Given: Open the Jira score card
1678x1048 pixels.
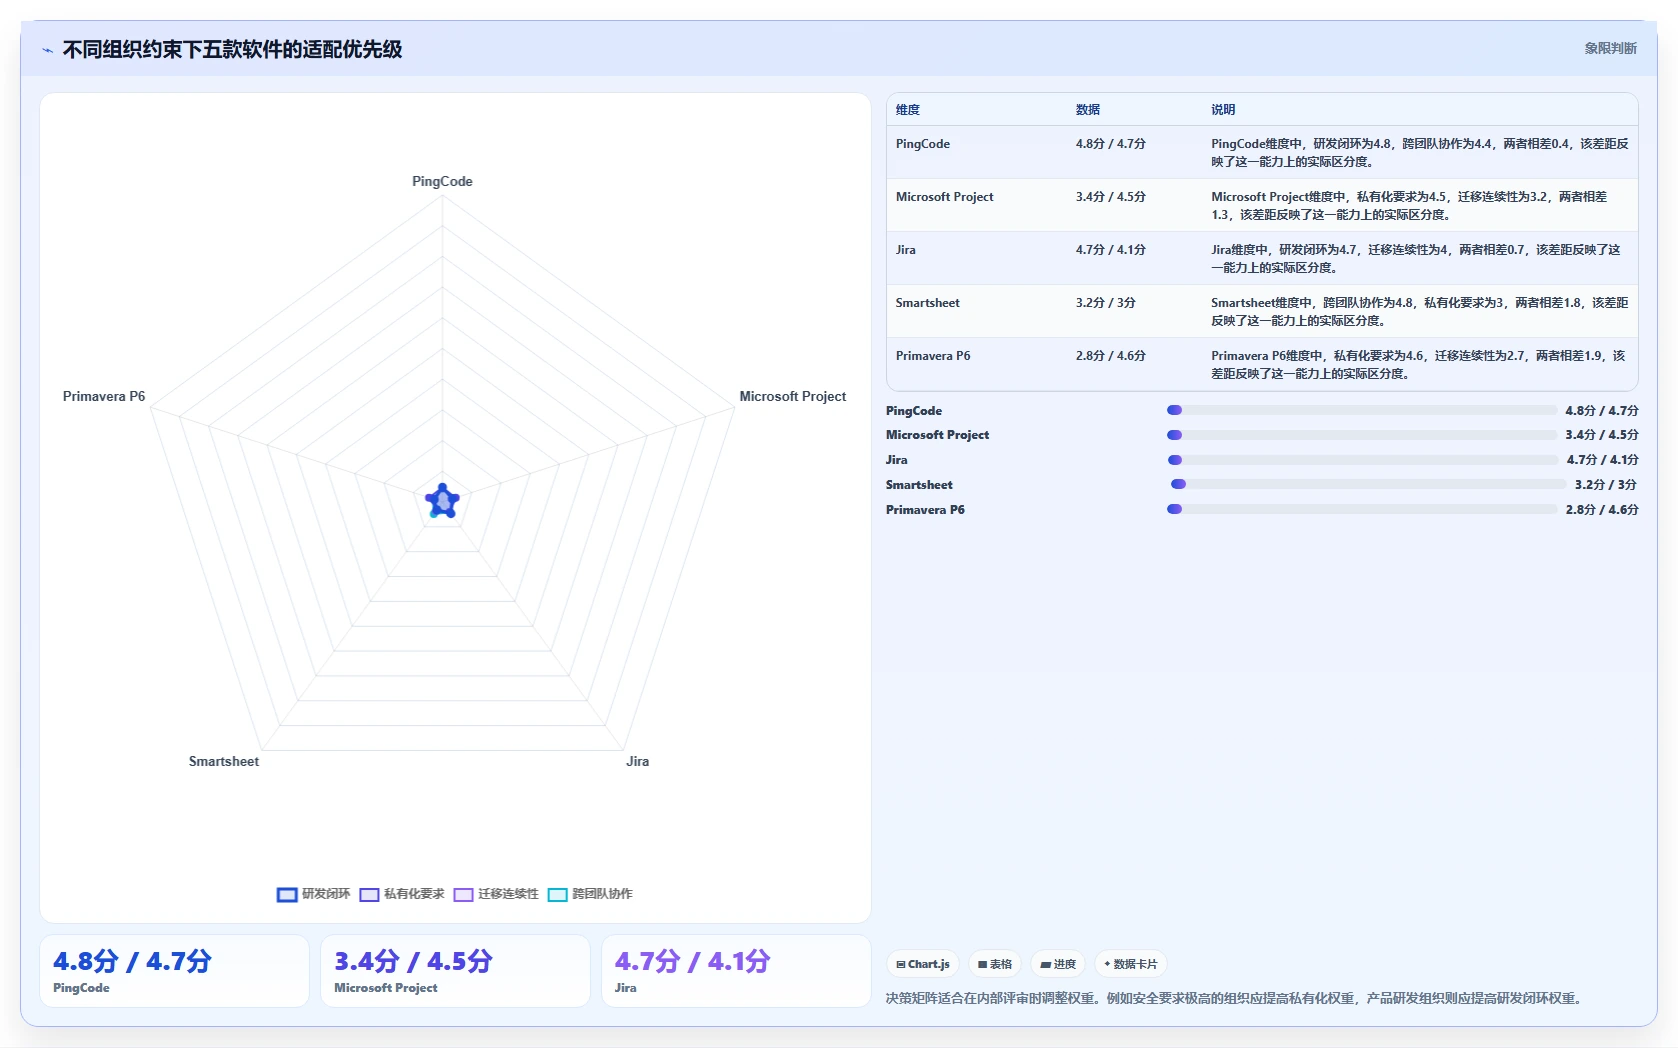Looking at the screenshot, I should pos(736,971).
